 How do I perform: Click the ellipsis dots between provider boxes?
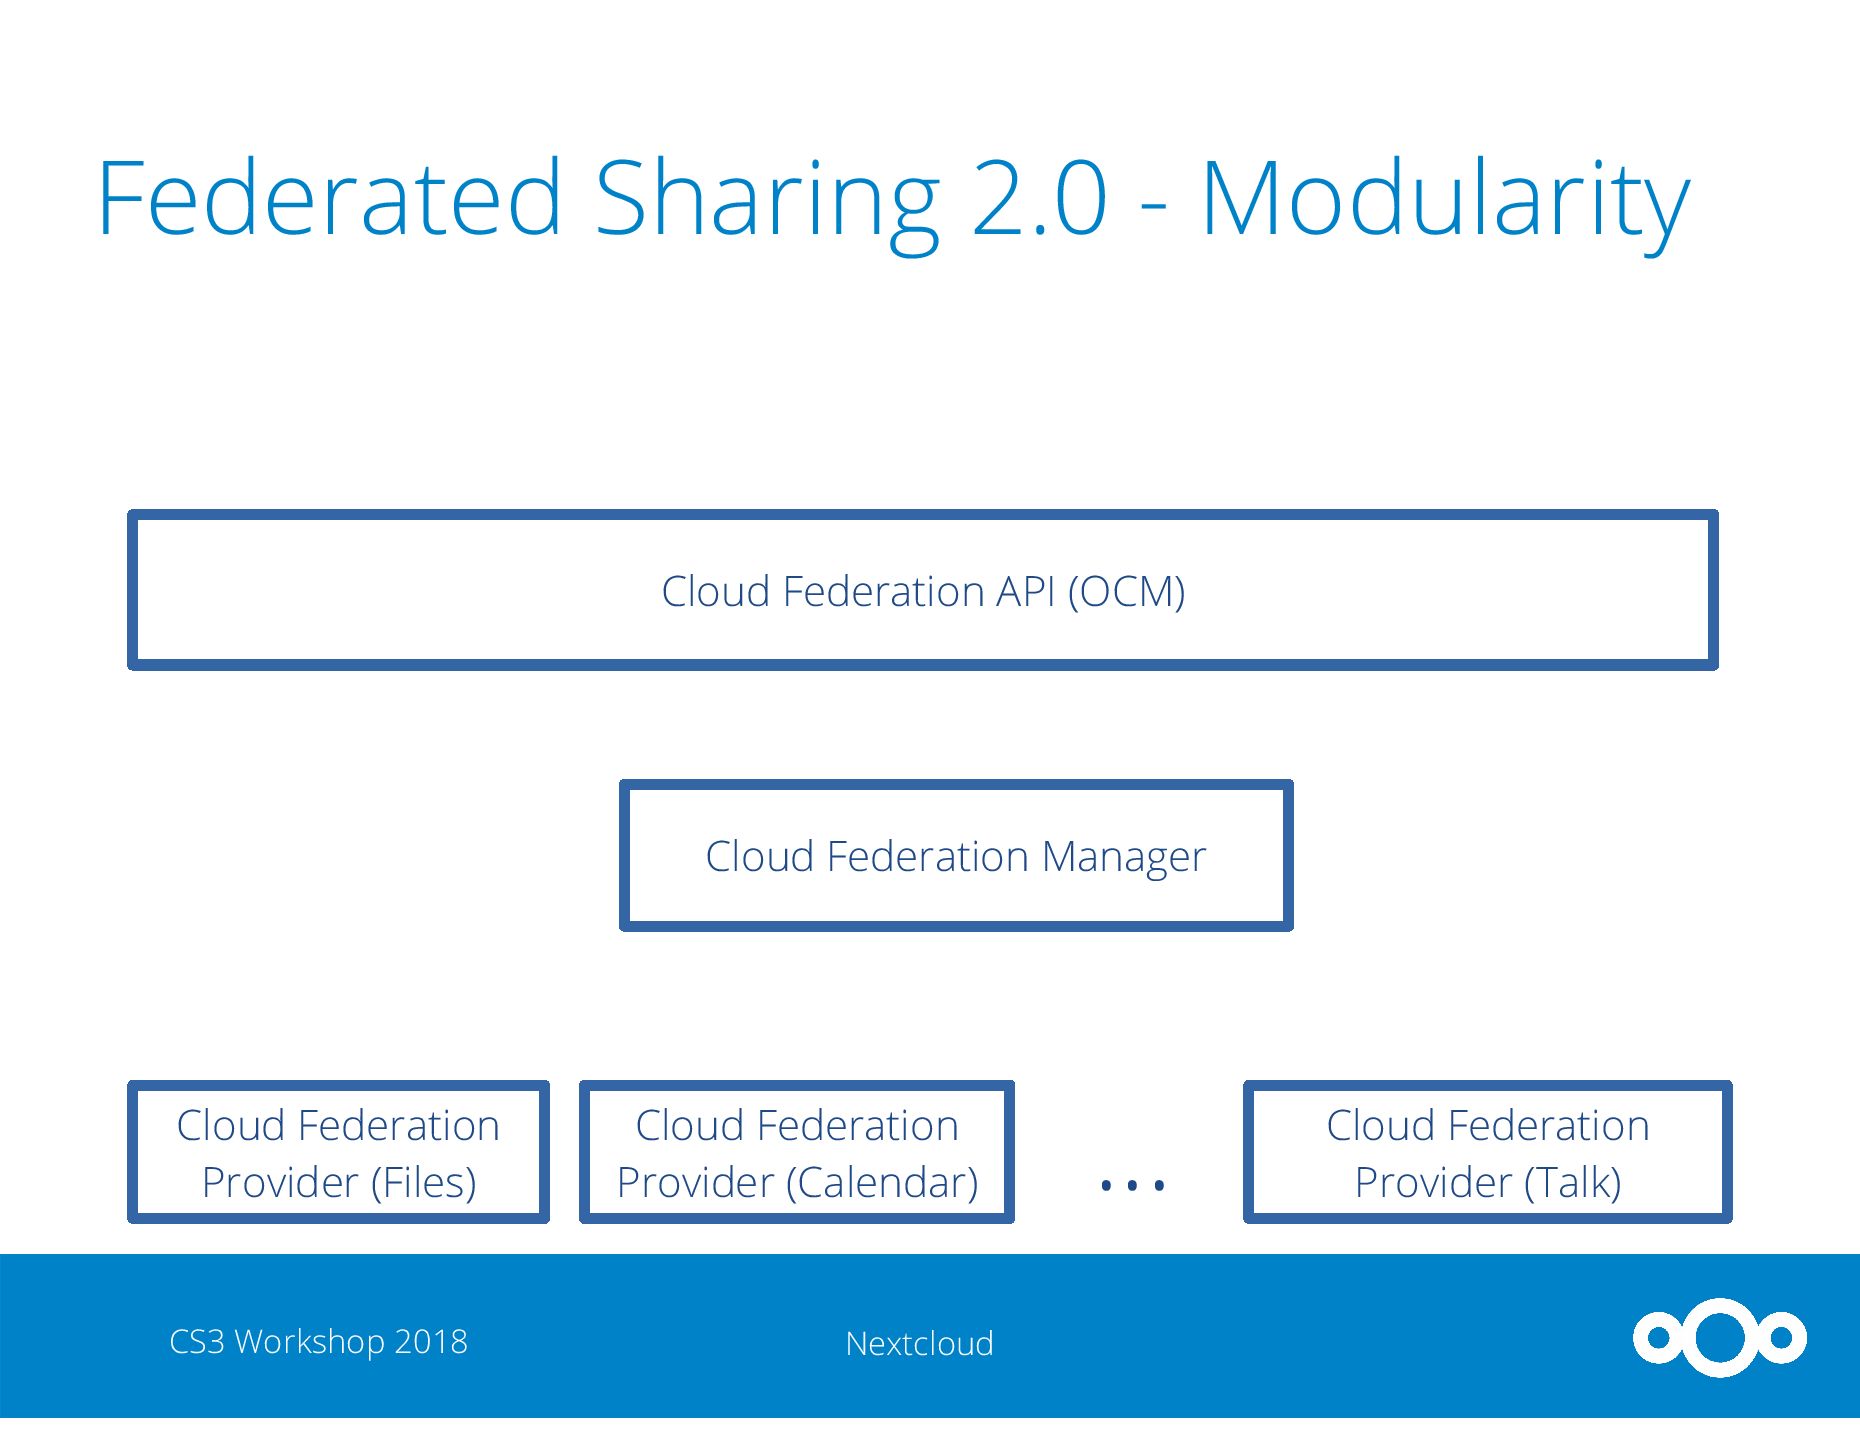point(1132,1186)
